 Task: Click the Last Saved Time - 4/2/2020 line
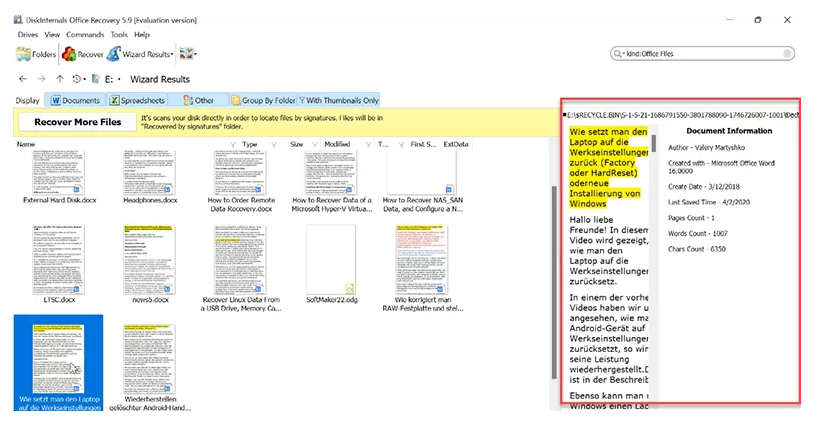click(x=709, y=202)
